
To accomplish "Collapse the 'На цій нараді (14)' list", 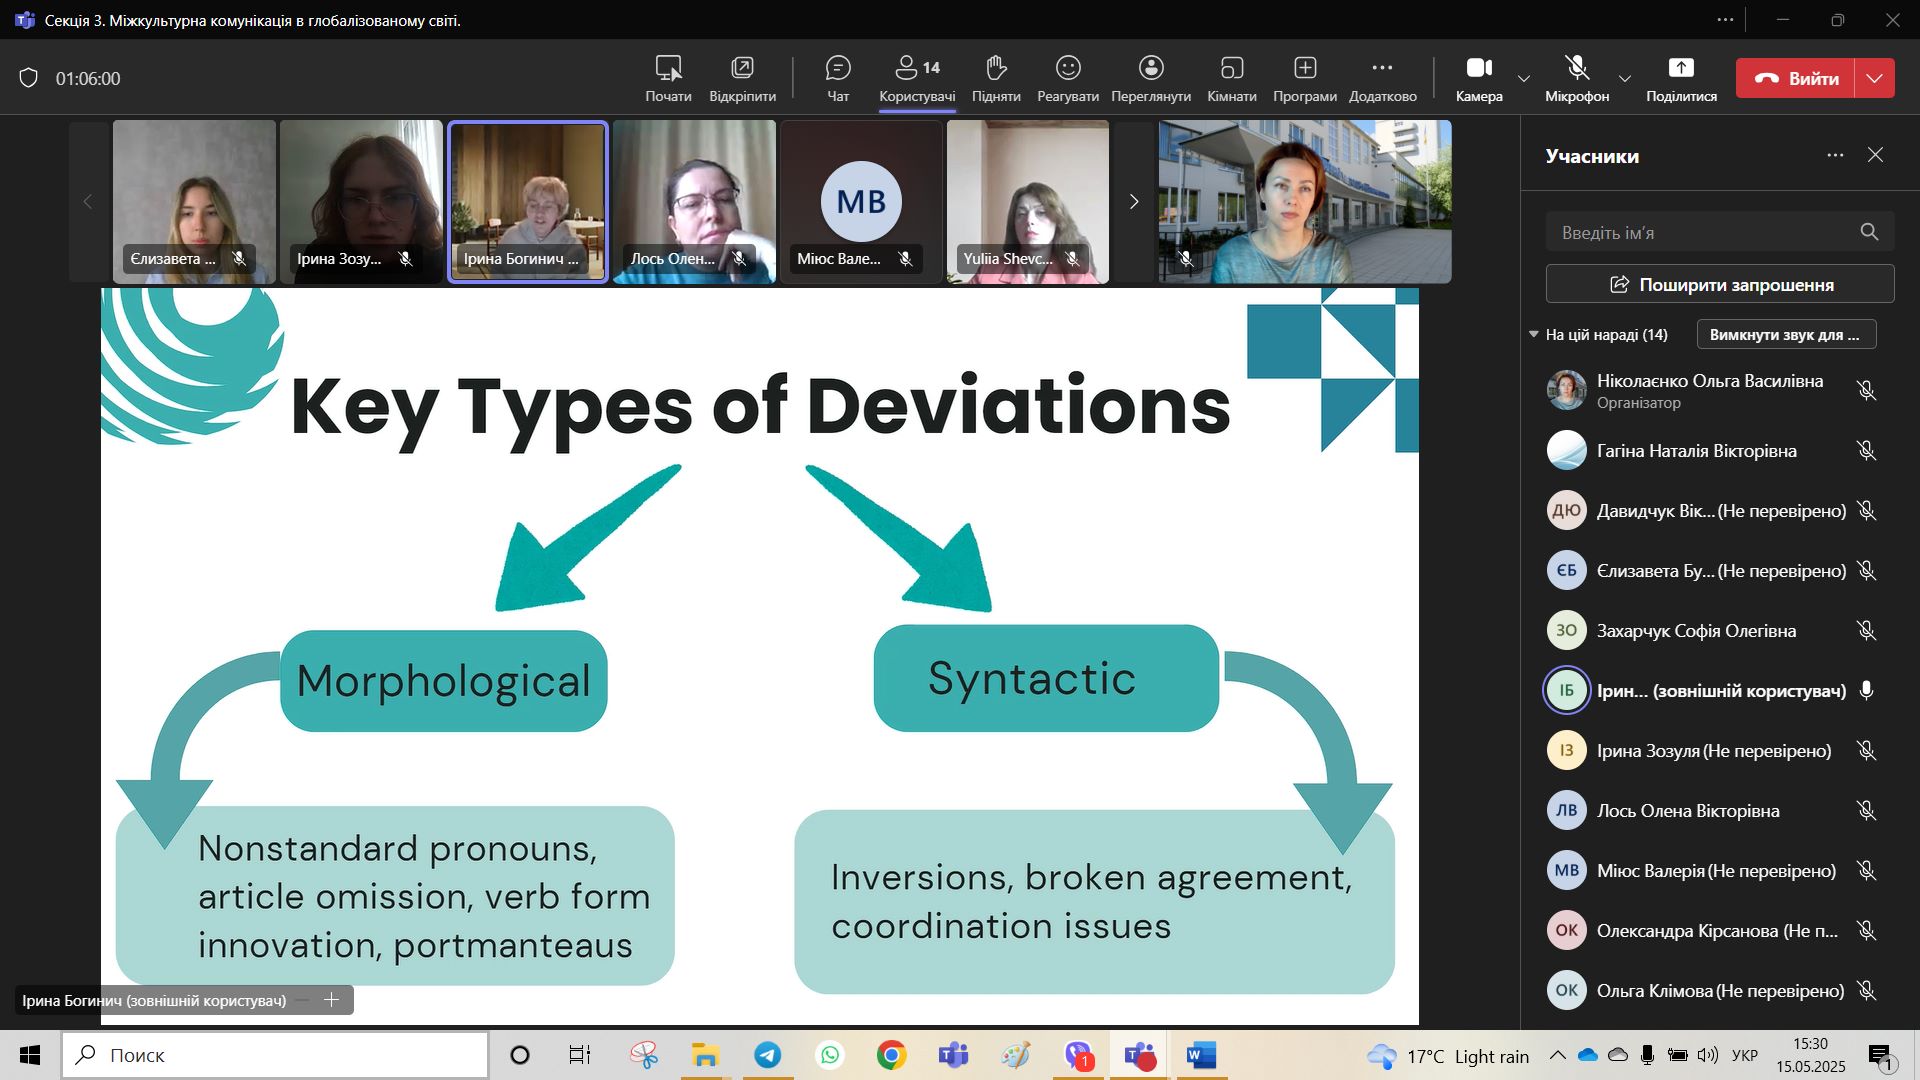I will [1534, 334].
